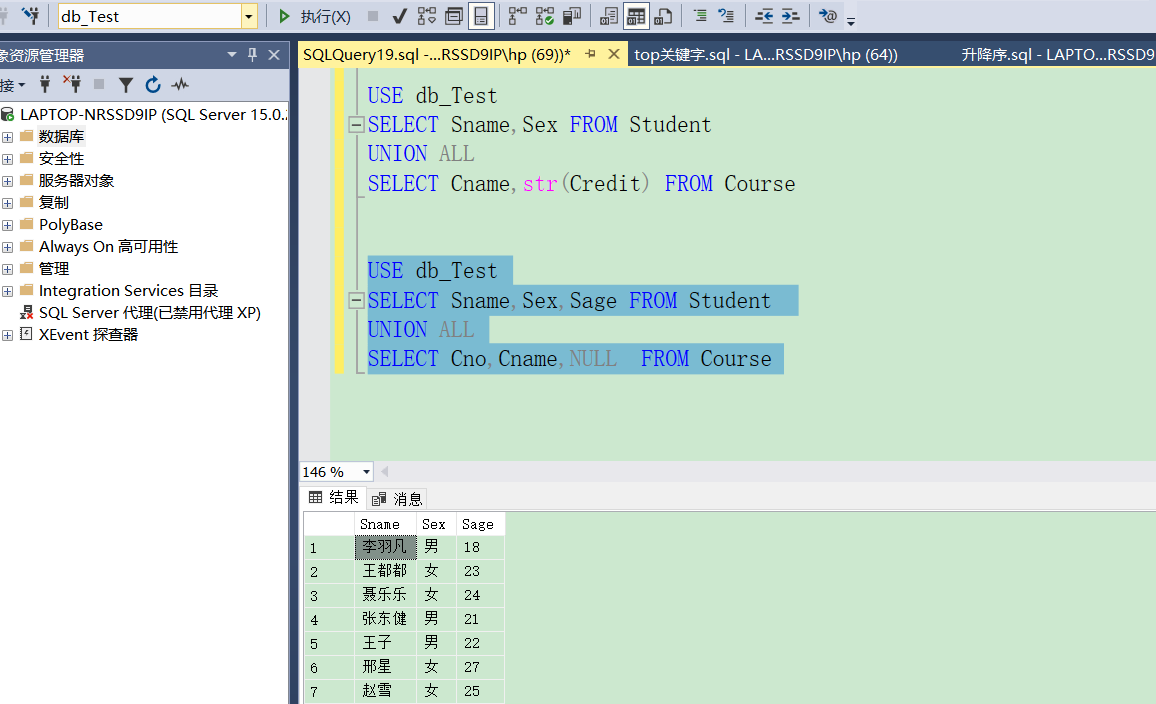Viewport: 1156px width, 704px height.
Task: Expand the XEvent 探查器 node
Action: [7, 335]
